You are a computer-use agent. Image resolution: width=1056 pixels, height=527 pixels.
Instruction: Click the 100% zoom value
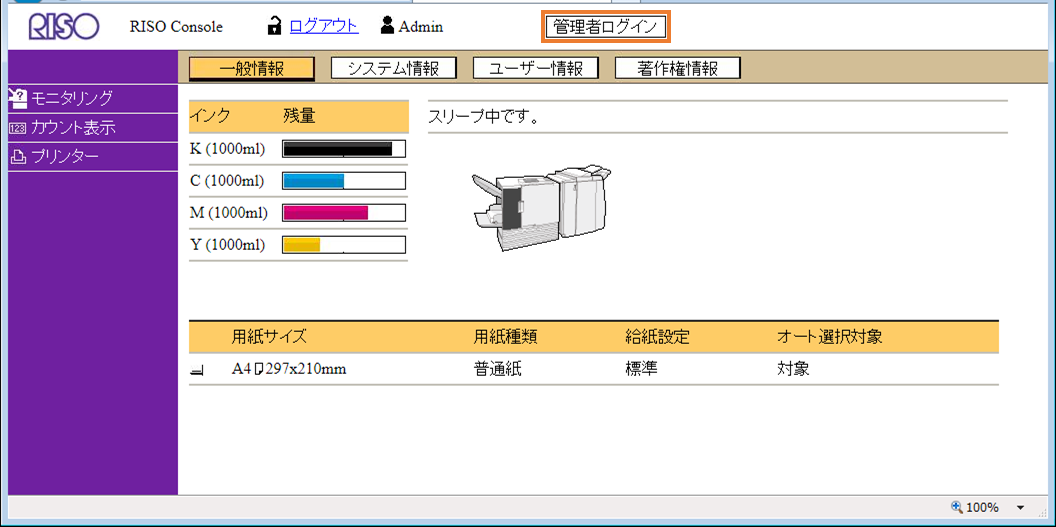[983, 507]
